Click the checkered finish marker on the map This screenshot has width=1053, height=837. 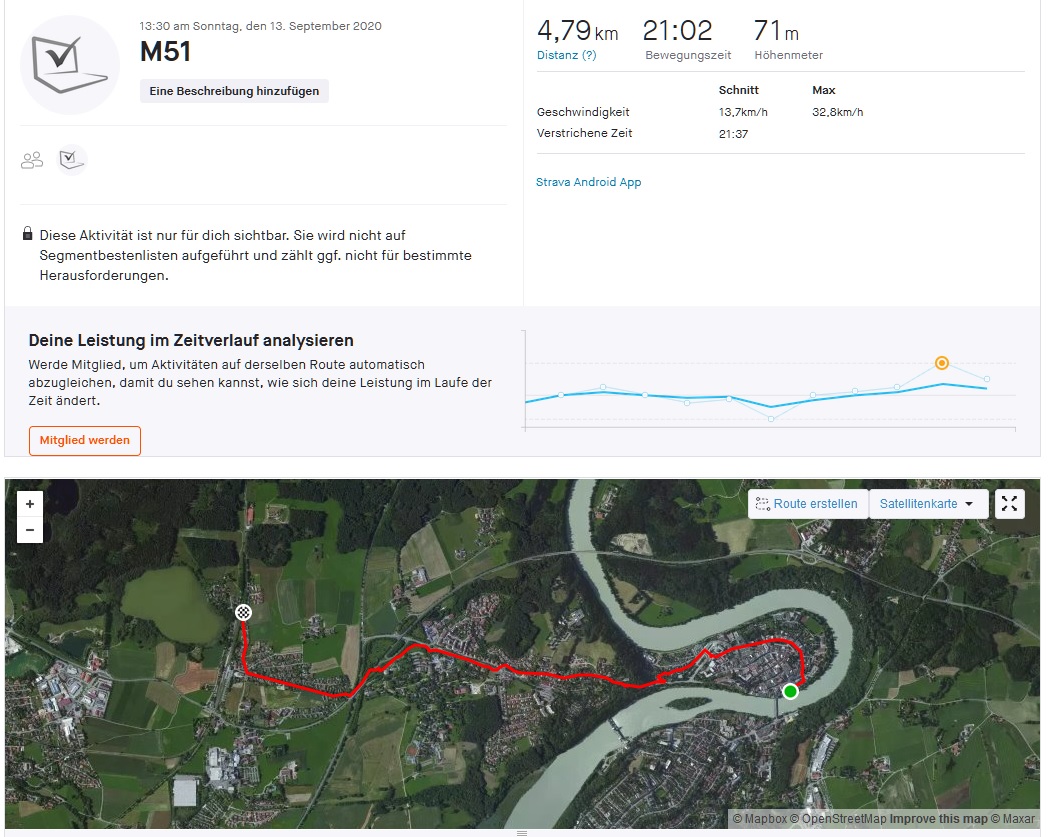(243, 612)
